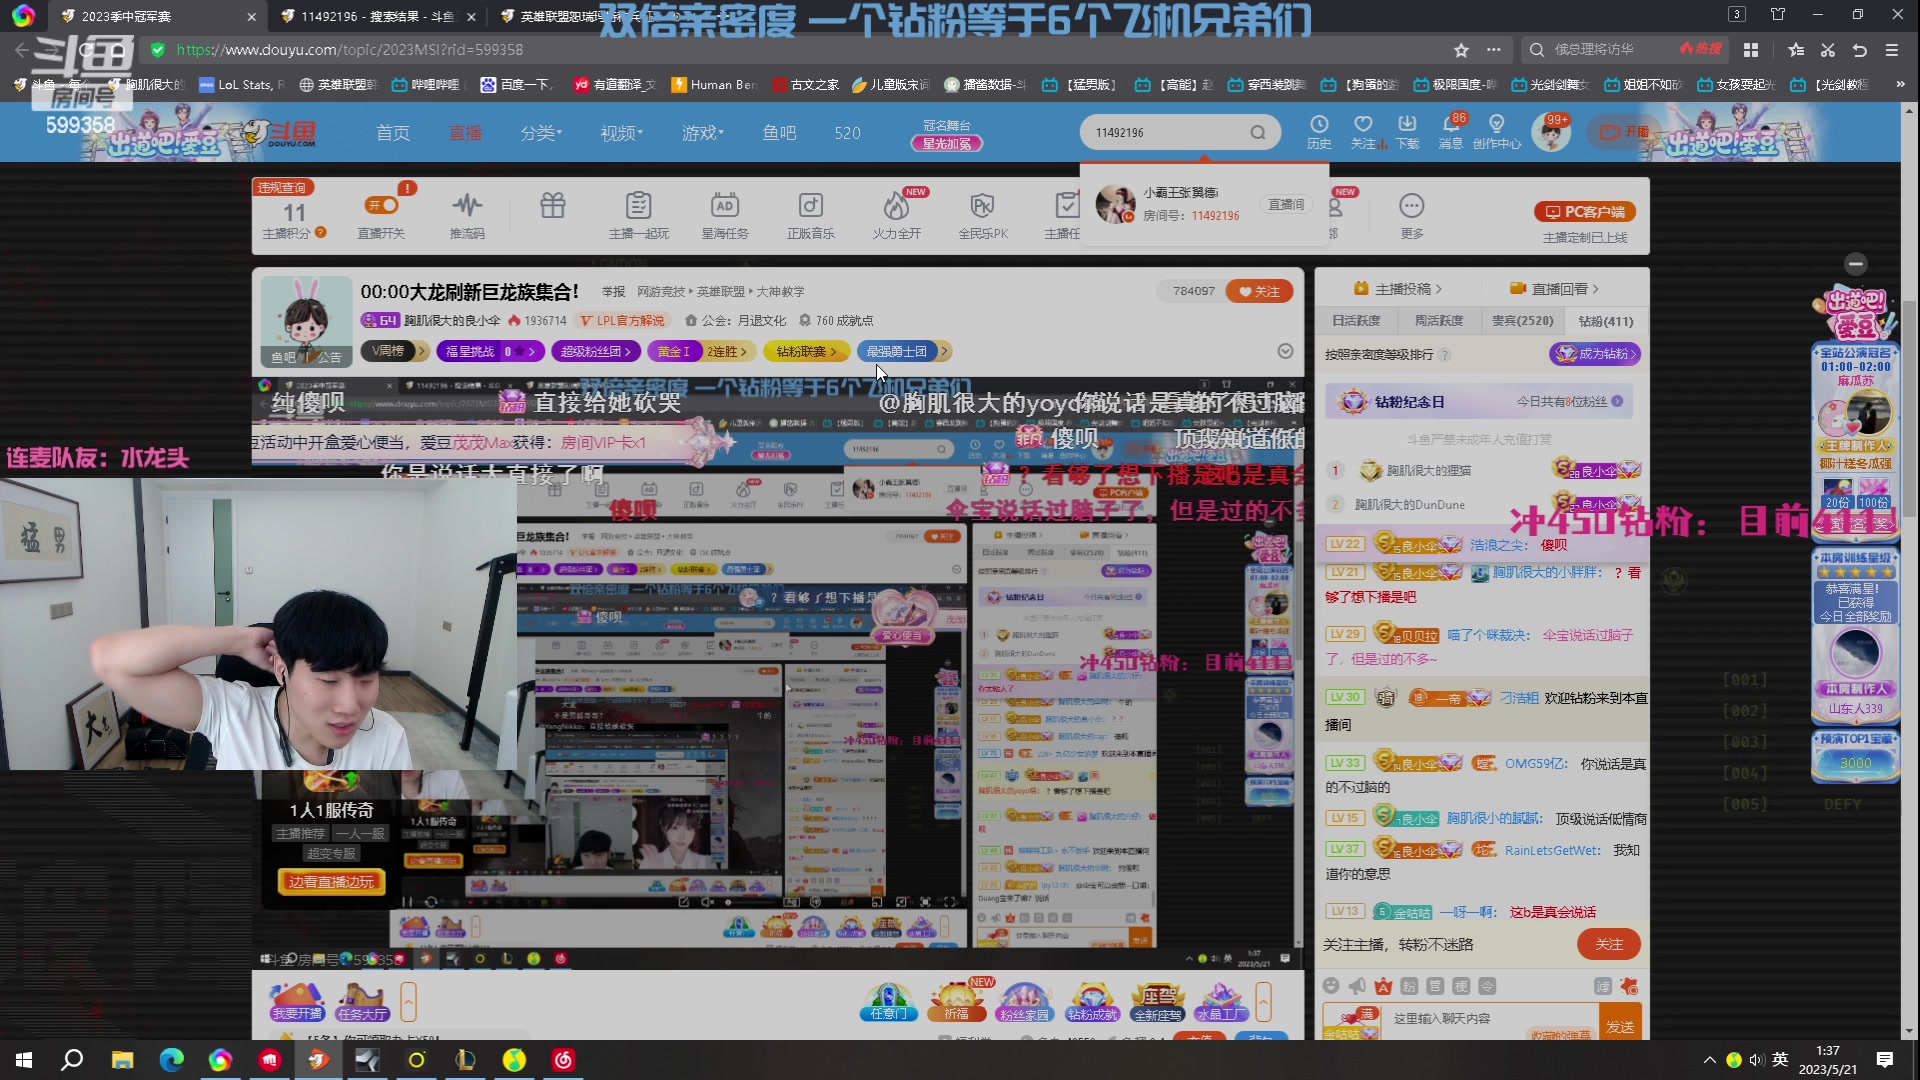Open File Explorer from the taskbar

pos(122,1060)
